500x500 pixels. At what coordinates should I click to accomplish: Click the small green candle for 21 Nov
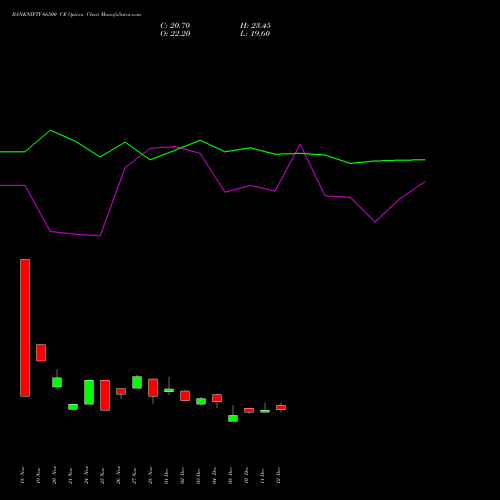point(73,407)
